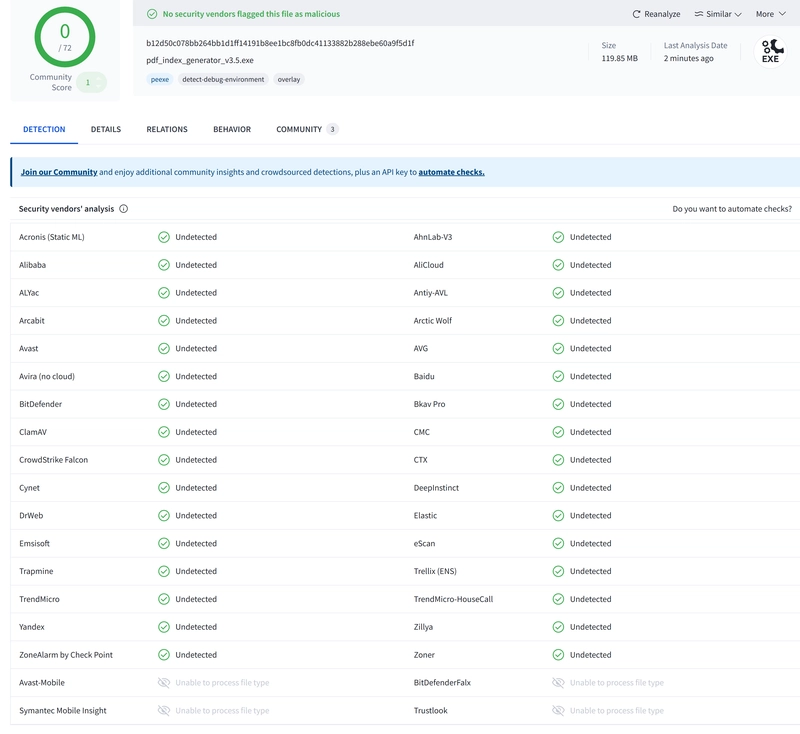The height and width of the screenshot is (734, 800).
Task: Click the AliCloud vendor name
Action: tap(429, 265)
